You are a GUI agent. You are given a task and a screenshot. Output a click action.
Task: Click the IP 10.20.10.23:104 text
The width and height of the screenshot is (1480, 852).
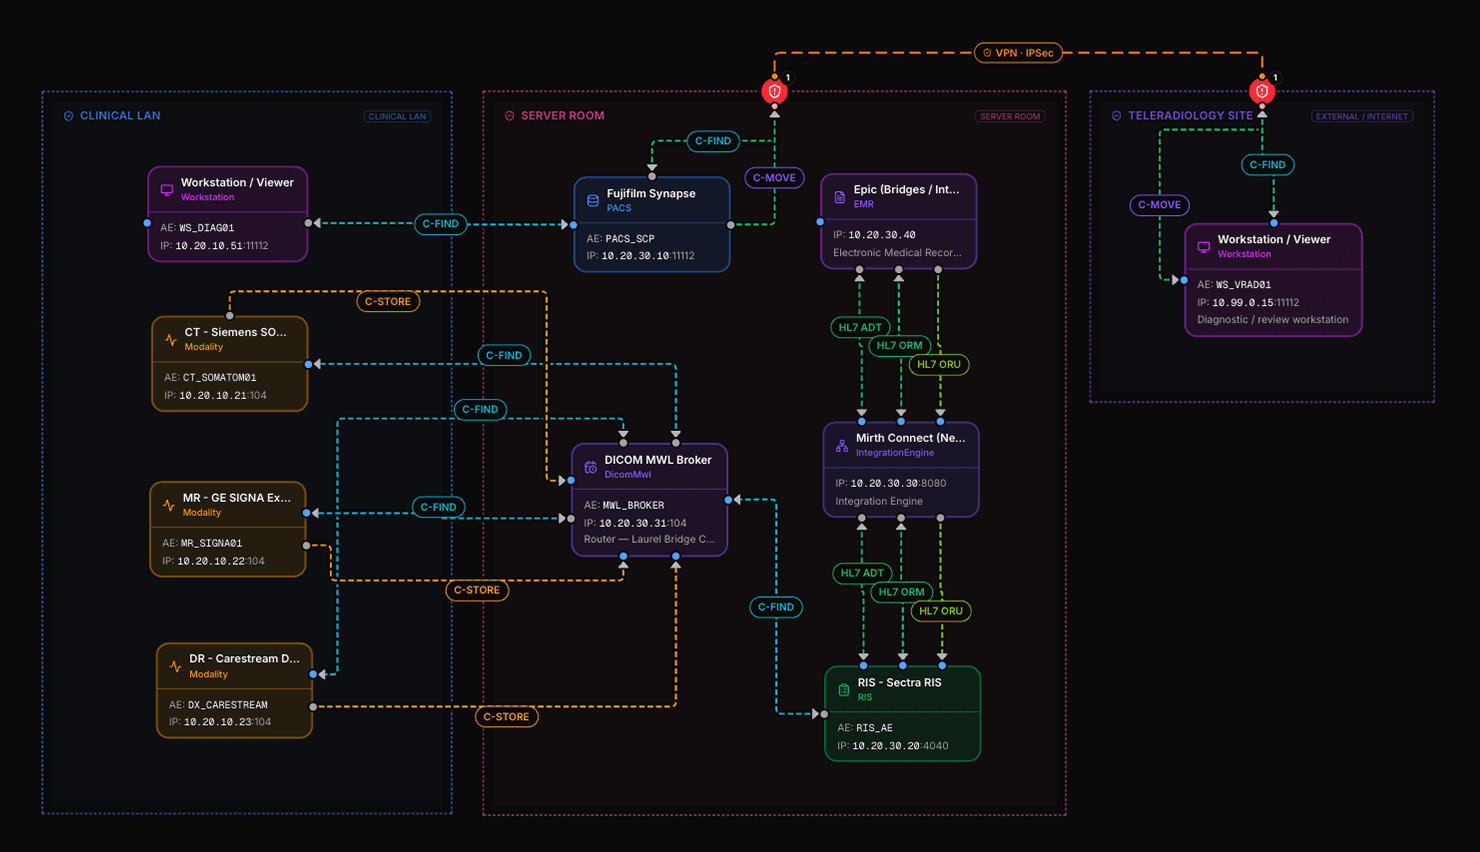click(x=220, y=722)
